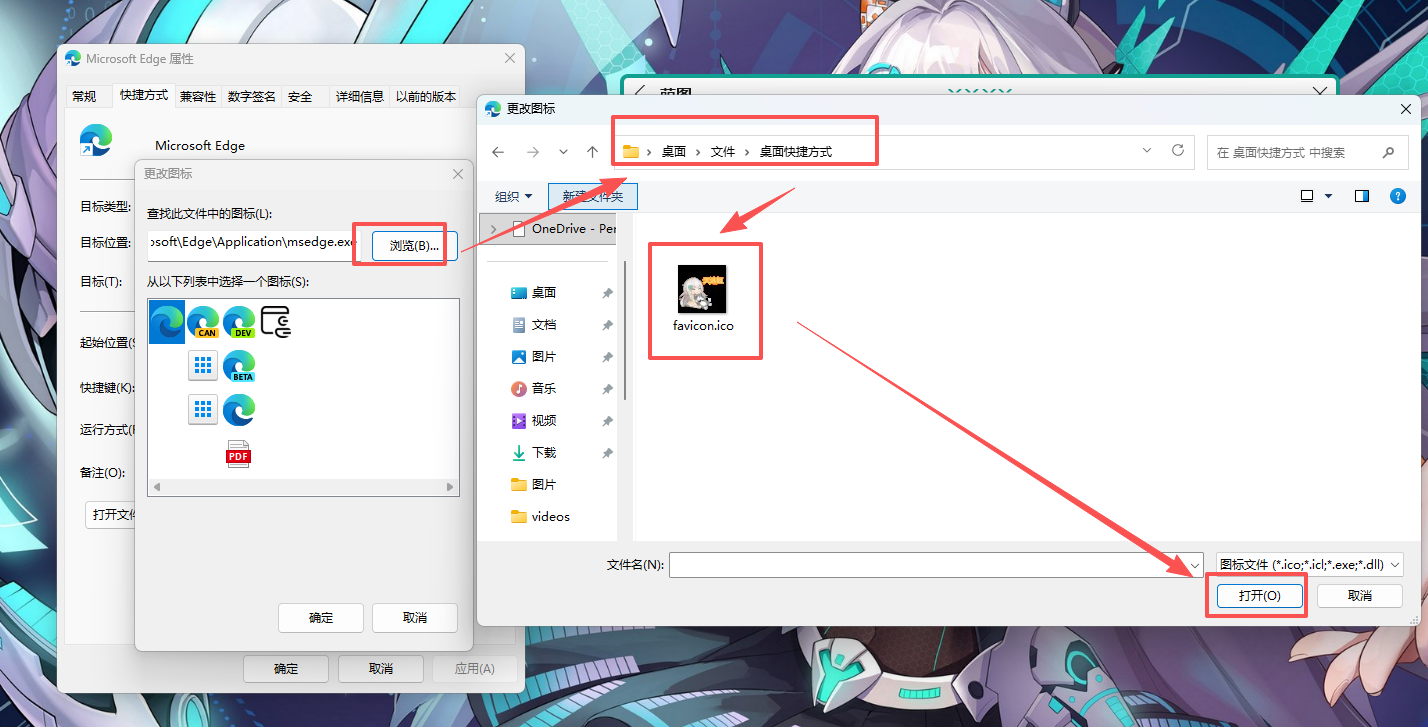Image resolution: width=1428 pixels, height=727 pixels.
Task: Switch to the 快捷方式 tab
Action: [144, 95]
